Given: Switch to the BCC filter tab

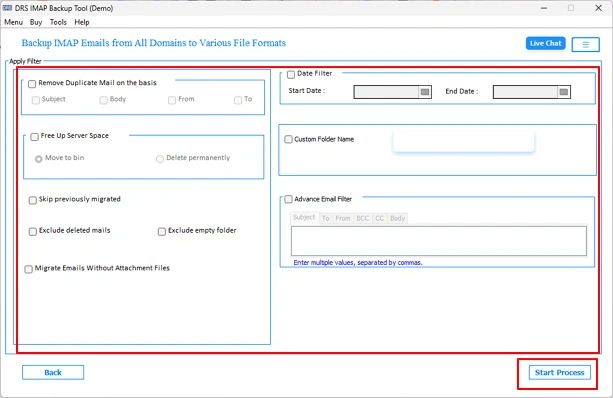Looking at the screenshot, I should tap(363, 218).
